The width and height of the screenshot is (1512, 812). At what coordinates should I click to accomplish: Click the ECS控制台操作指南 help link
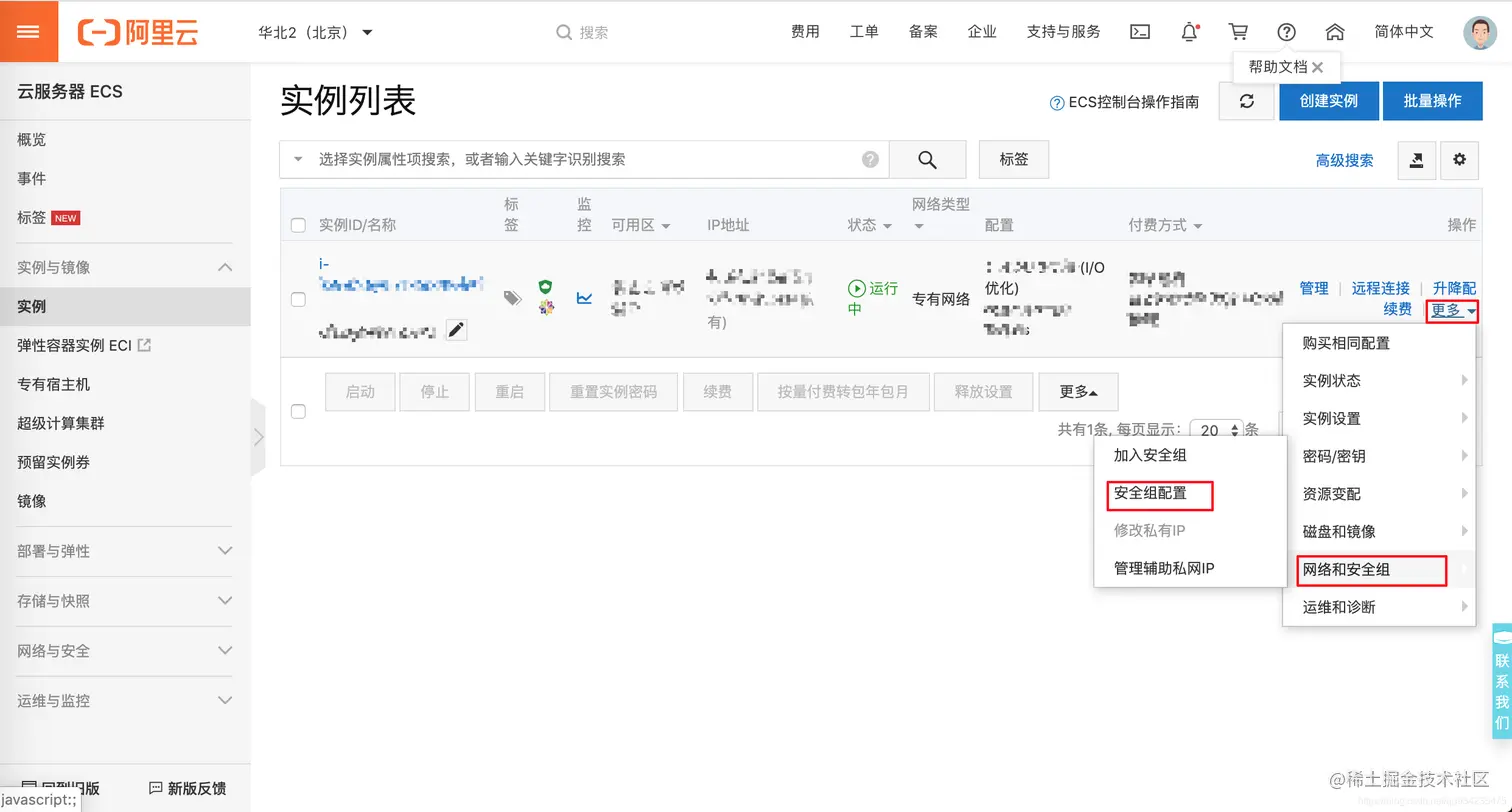[x=1124, y=102]
